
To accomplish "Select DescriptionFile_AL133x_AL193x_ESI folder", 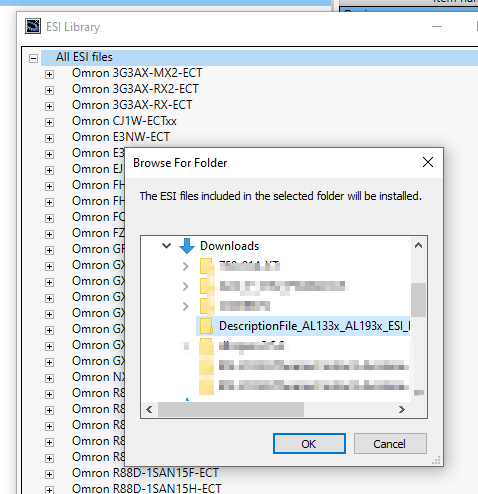I will coord(314,326).
